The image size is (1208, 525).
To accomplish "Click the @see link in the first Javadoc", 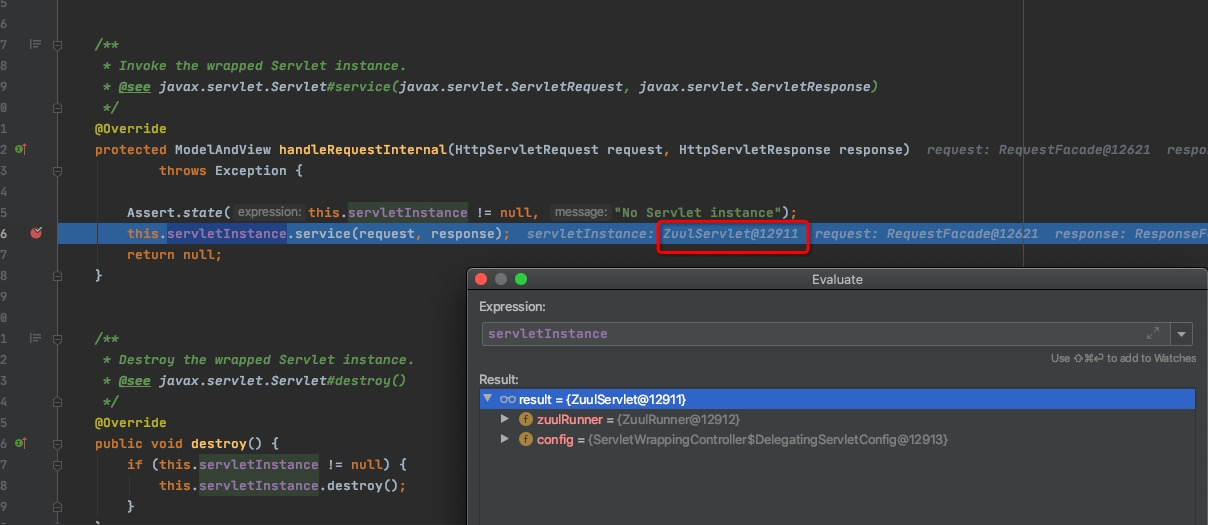I will [134, 87].
